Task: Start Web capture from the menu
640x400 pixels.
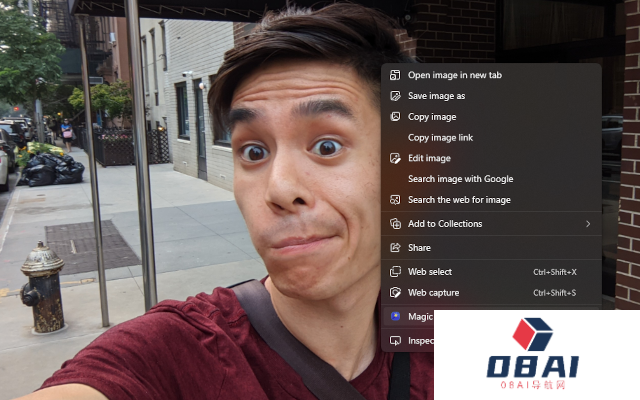Action: pyautogui.click(x=491, y=293)
